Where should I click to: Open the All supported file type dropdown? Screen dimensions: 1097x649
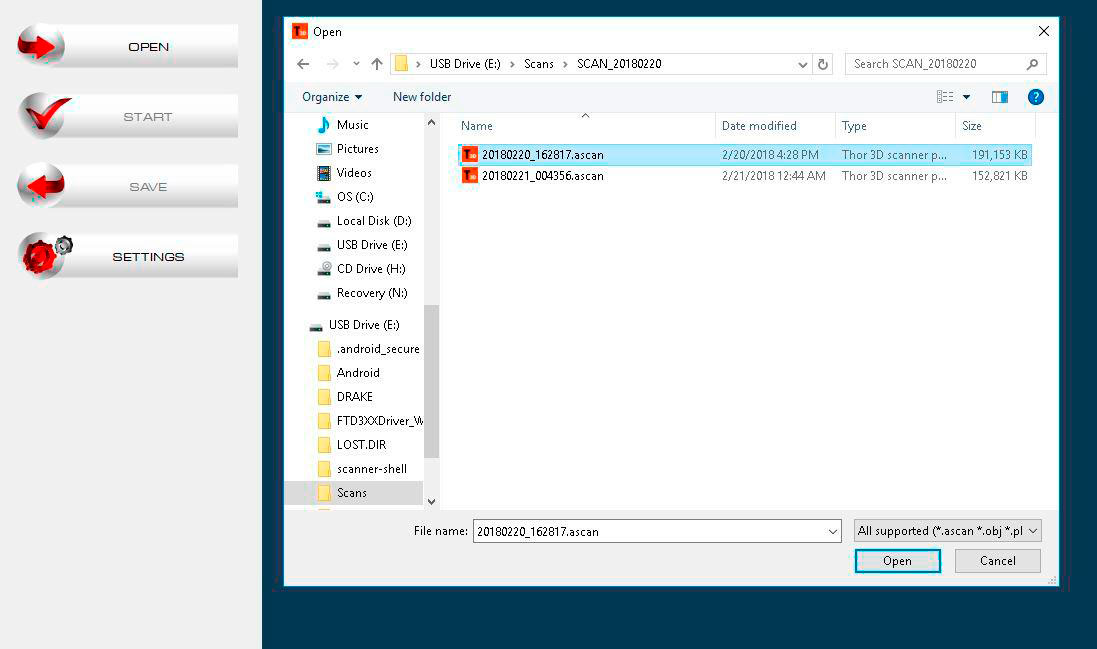(947, 531)
